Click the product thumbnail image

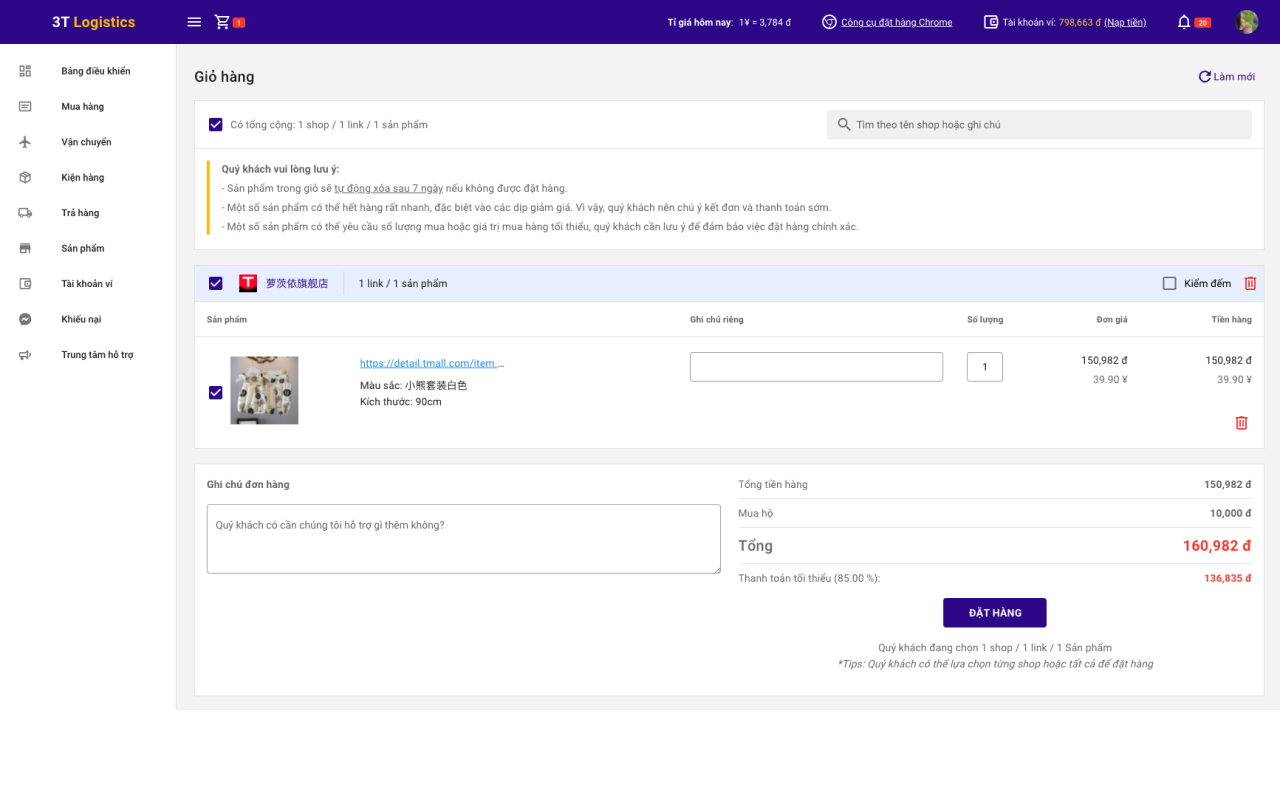[x=264, y=391]
